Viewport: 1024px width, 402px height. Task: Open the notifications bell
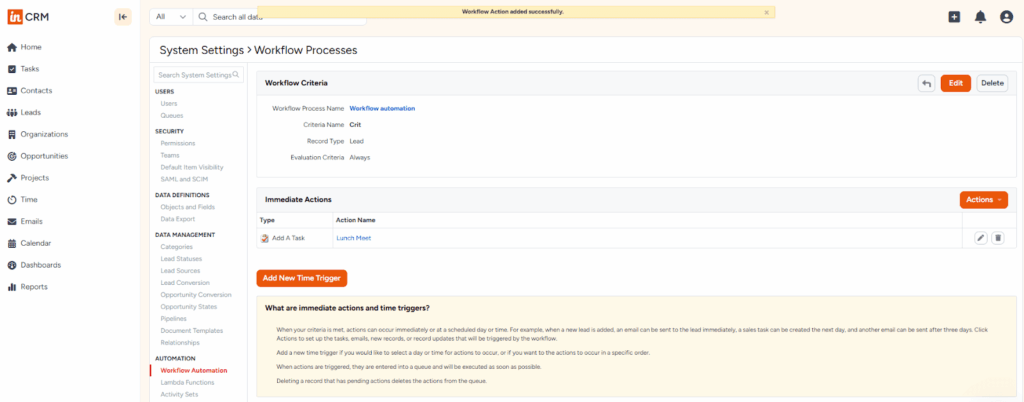980,17
